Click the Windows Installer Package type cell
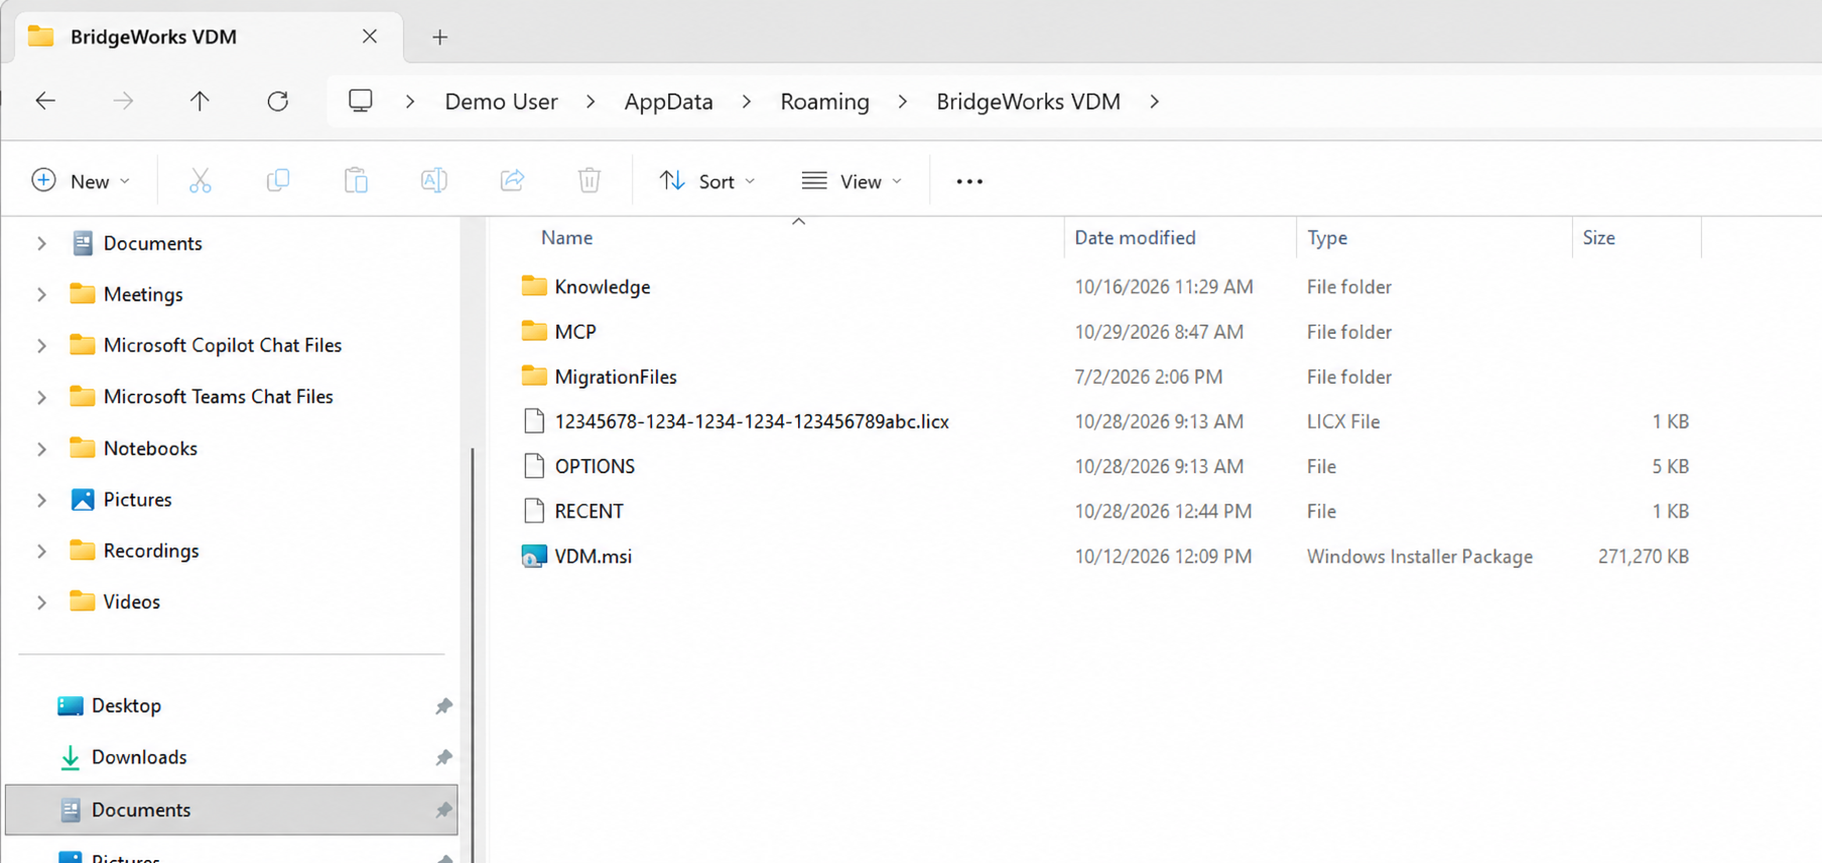 click(1419, 556)
